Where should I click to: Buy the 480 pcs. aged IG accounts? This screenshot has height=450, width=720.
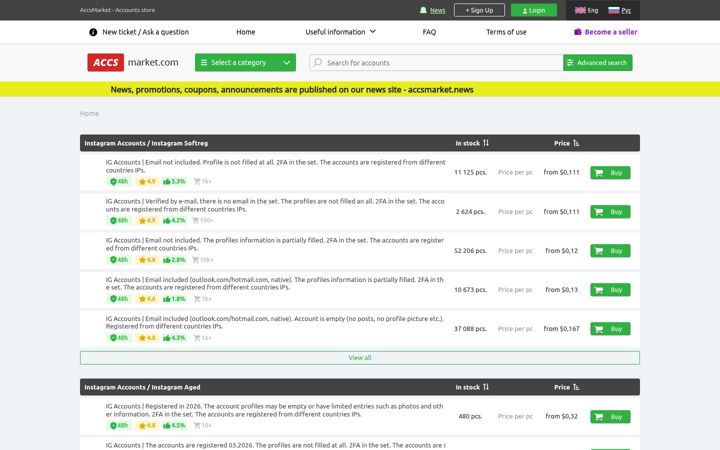[x=610, y=416]
